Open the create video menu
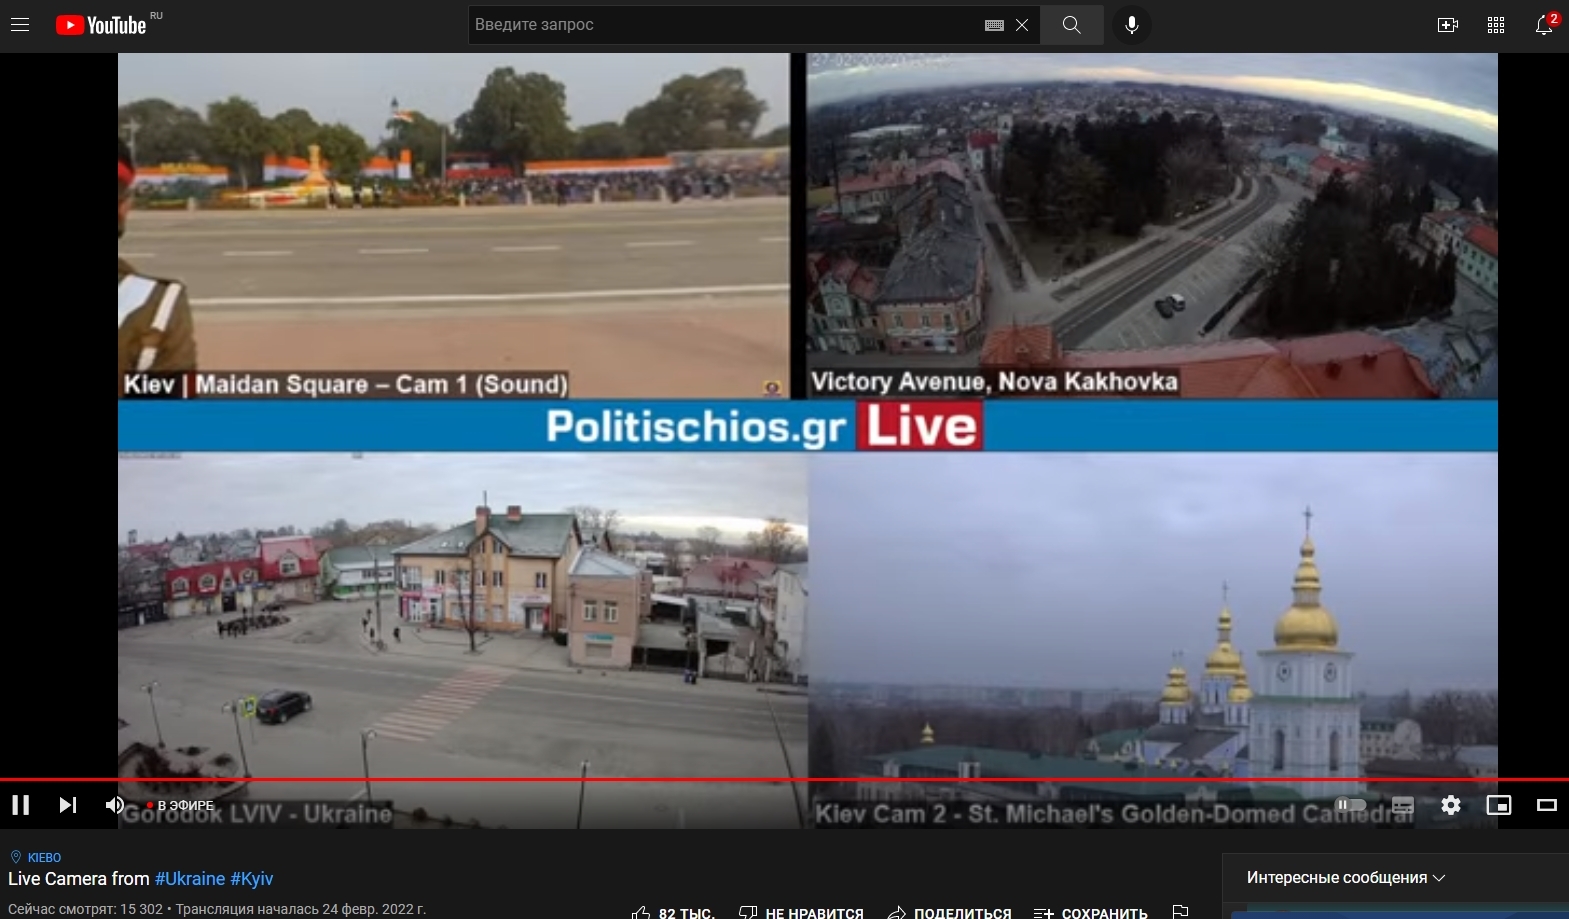Screen dimensions: 1569x919 click(1448, 25)
